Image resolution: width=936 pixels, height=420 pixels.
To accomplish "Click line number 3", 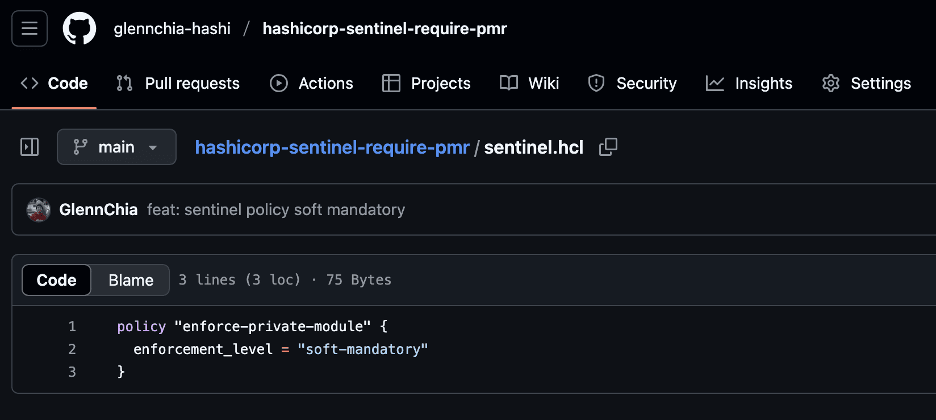I will tap(72, 372).
